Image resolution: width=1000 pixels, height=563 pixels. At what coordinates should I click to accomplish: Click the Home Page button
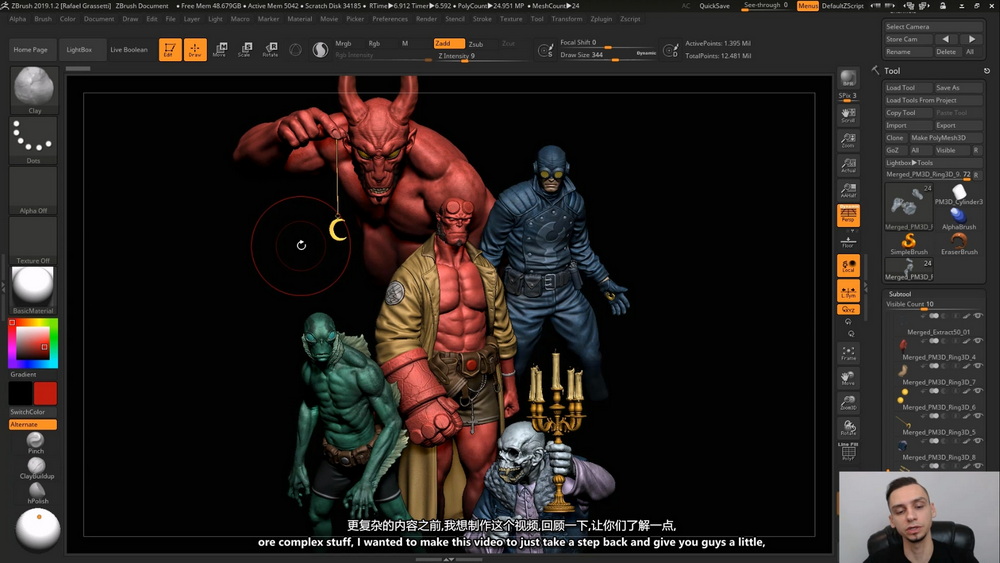pyautogui.click(x=31, y=50)
